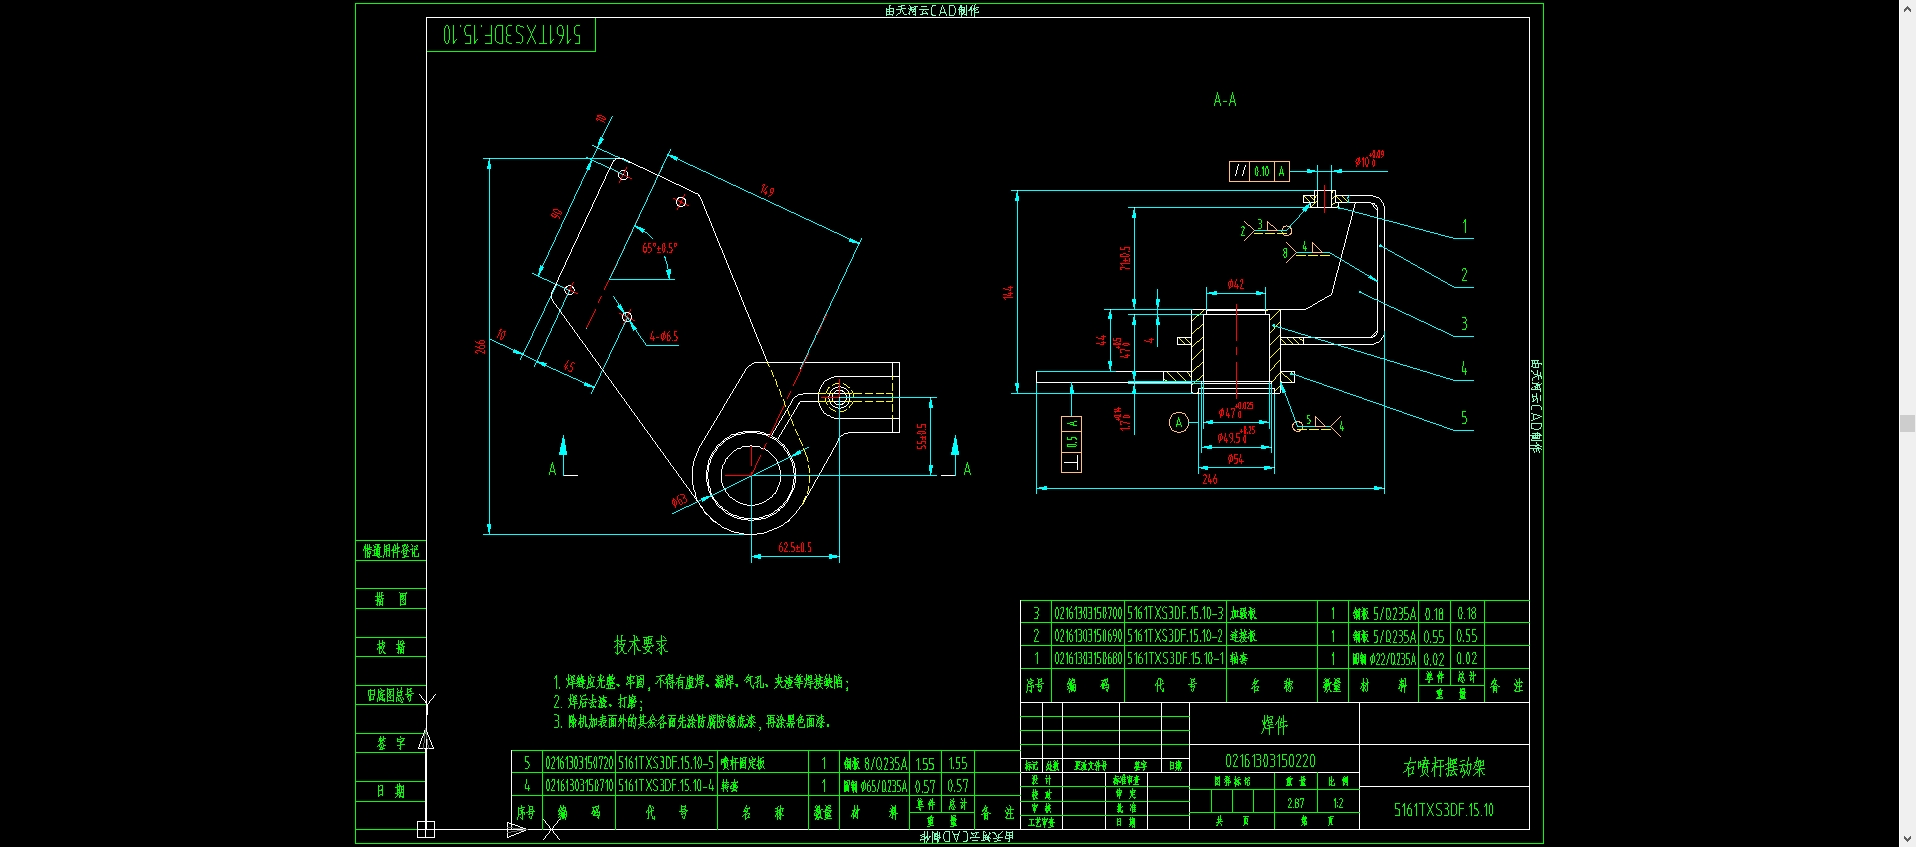The image size is (1916, 847).
Task: Click the scrollbar down arrow
Action: click(1907, 839)
